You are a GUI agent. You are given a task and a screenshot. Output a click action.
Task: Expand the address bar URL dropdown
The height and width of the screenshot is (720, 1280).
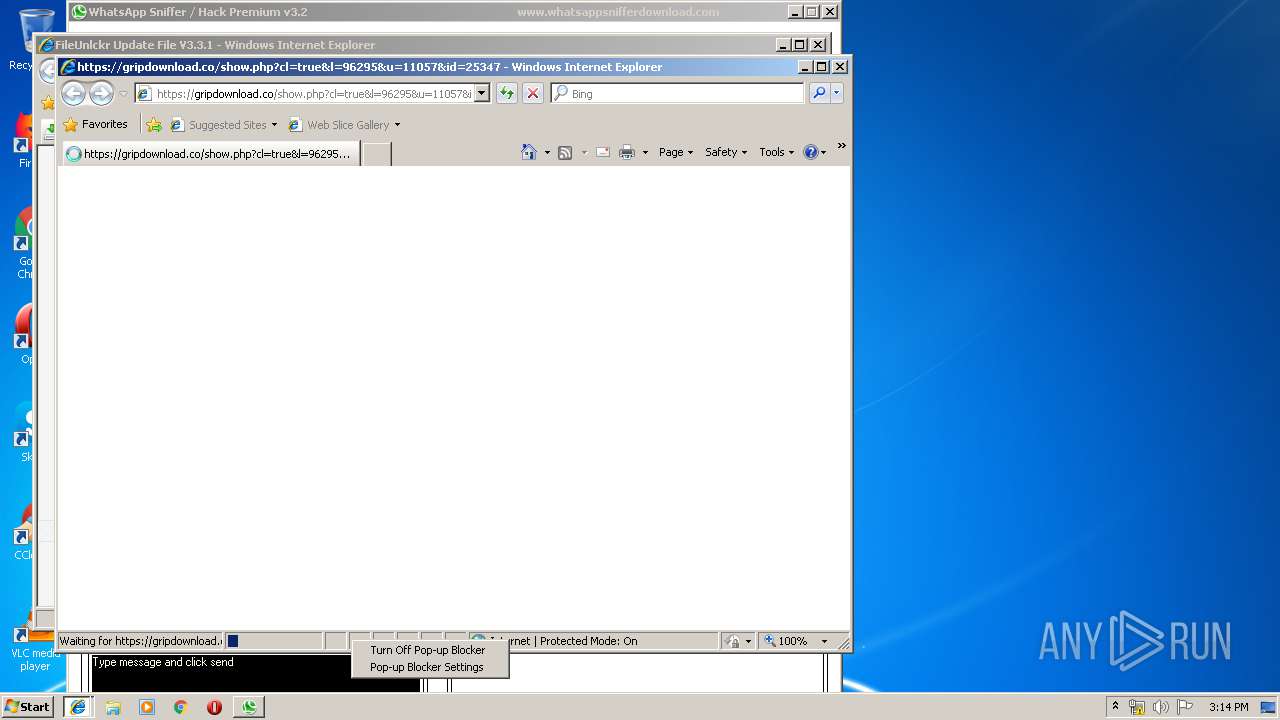(x=481, y=93)
